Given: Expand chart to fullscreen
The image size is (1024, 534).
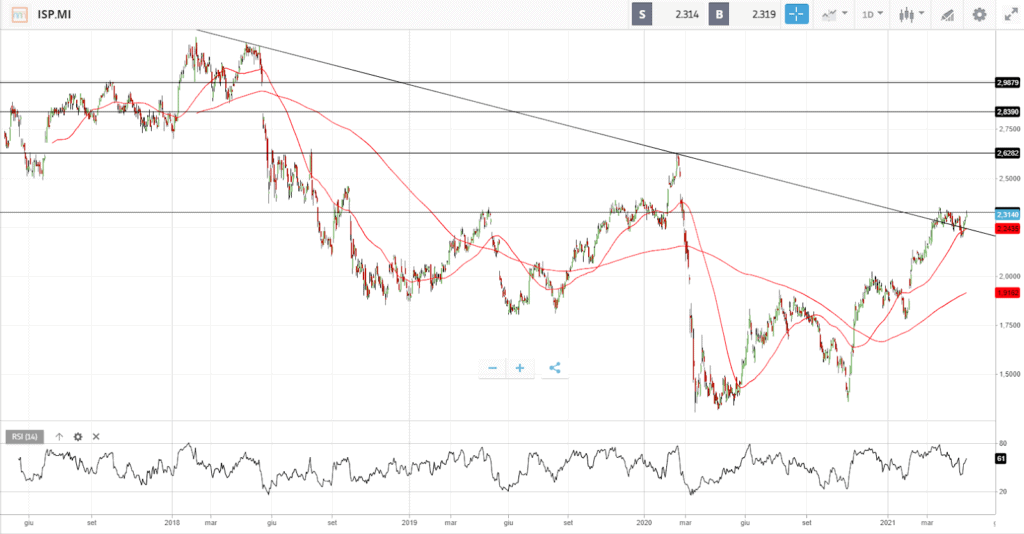Looking at the screenshot, I should tap(1011, 14).
